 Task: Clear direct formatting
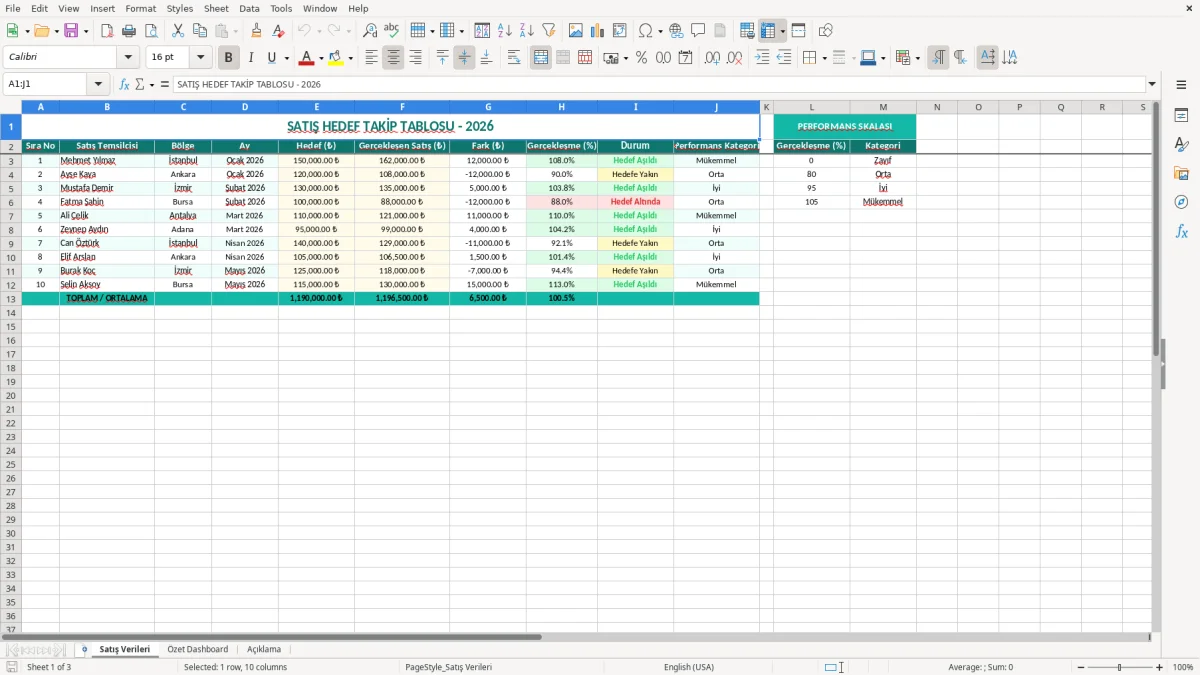pos(279,31)
